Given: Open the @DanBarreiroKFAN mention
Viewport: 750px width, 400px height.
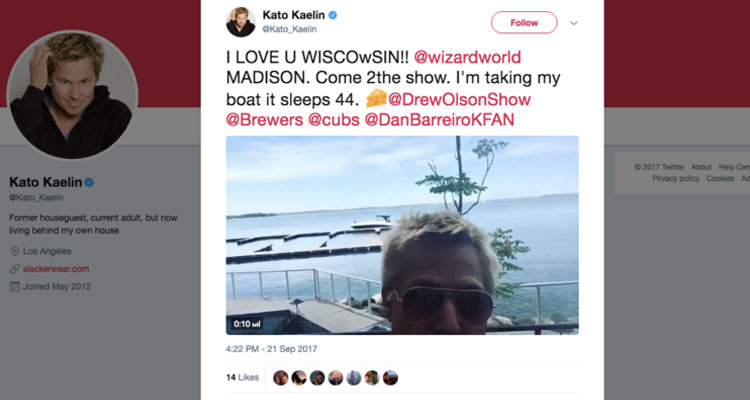Looking at the screenshot, I should 439,120.
